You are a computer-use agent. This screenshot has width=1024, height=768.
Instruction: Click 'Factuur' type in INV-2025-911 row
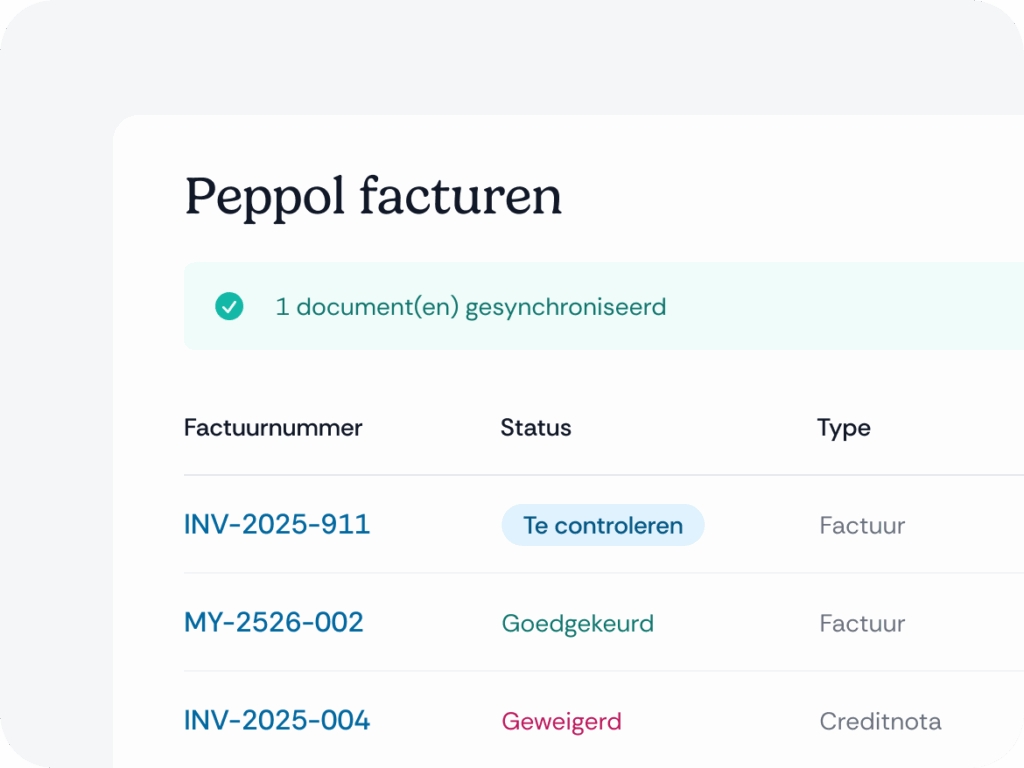[x=862, y=525]
